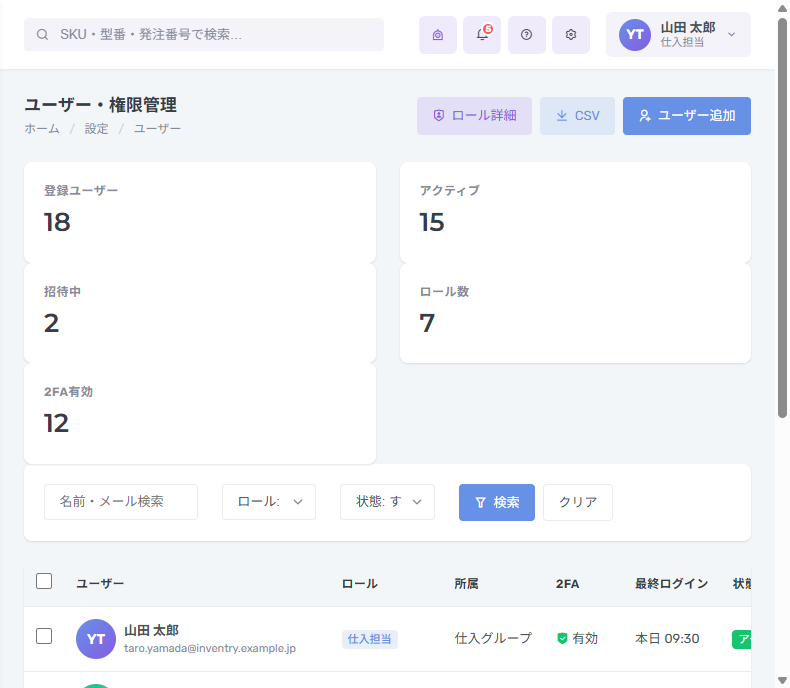The image size is (790, 688).
Task: Open the warehouse home icon button
Action: click(x=438, y=35)
